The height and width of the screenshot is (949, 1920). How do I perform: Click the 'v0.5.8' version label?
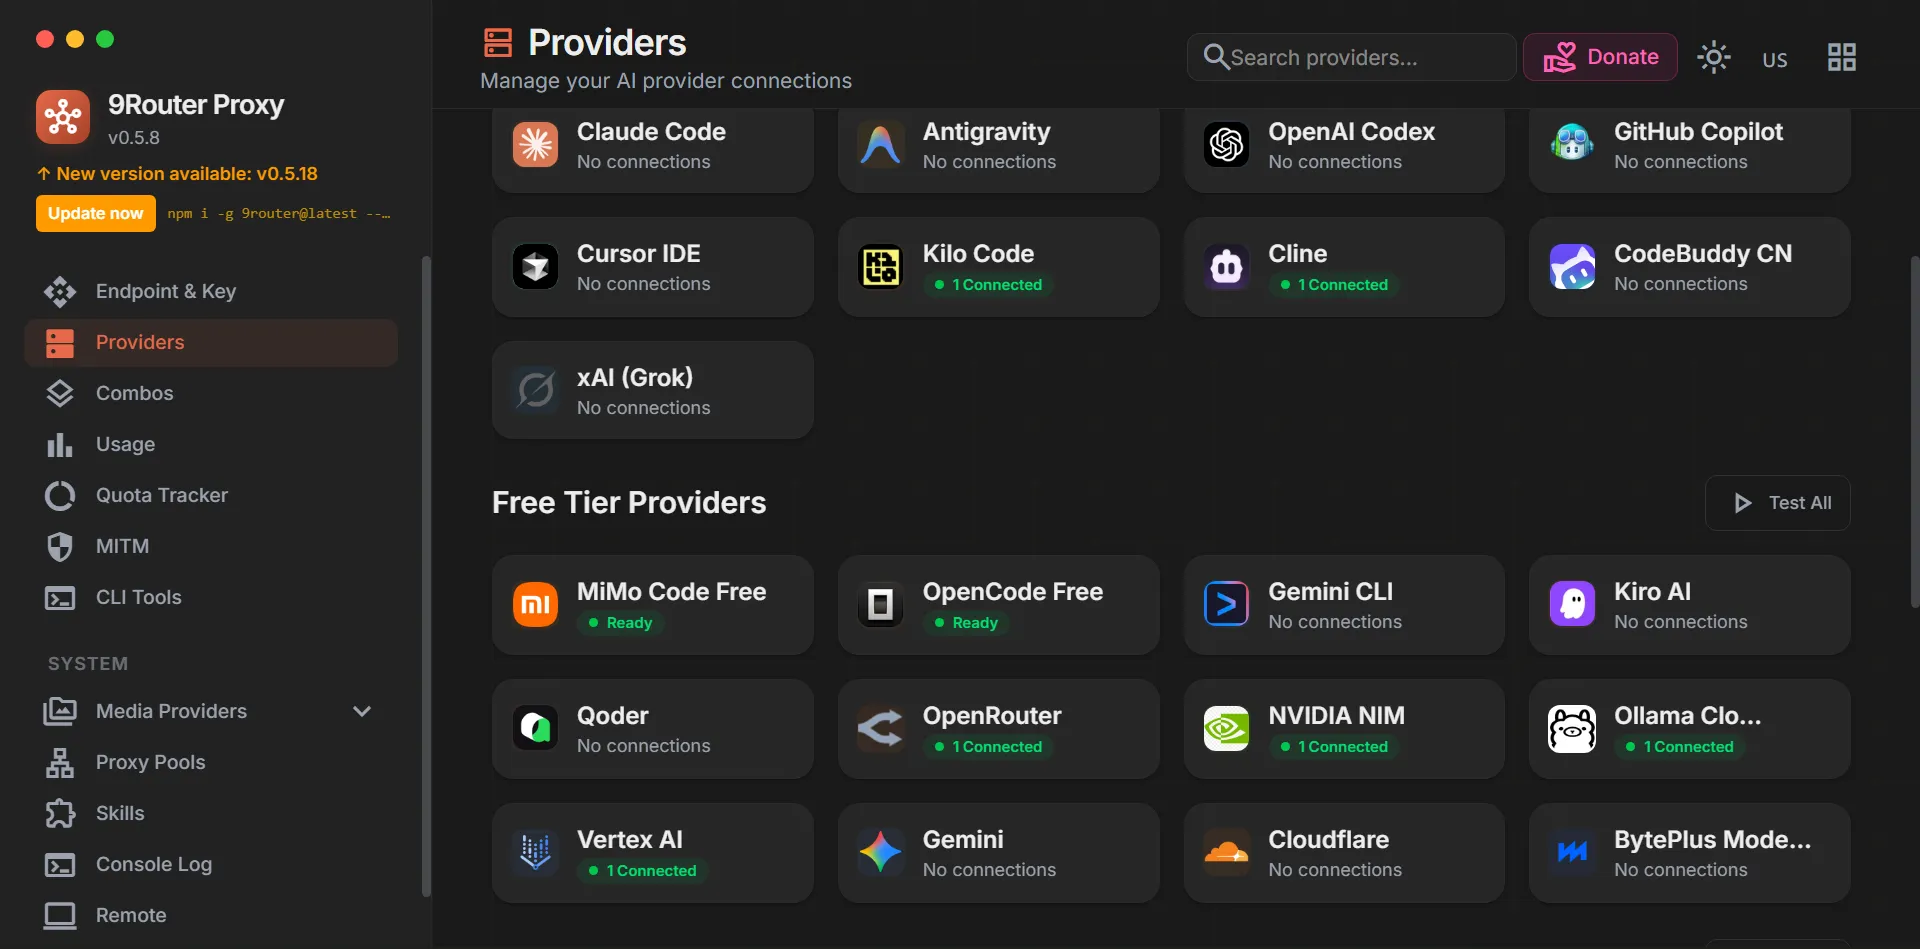click(134, 138)
